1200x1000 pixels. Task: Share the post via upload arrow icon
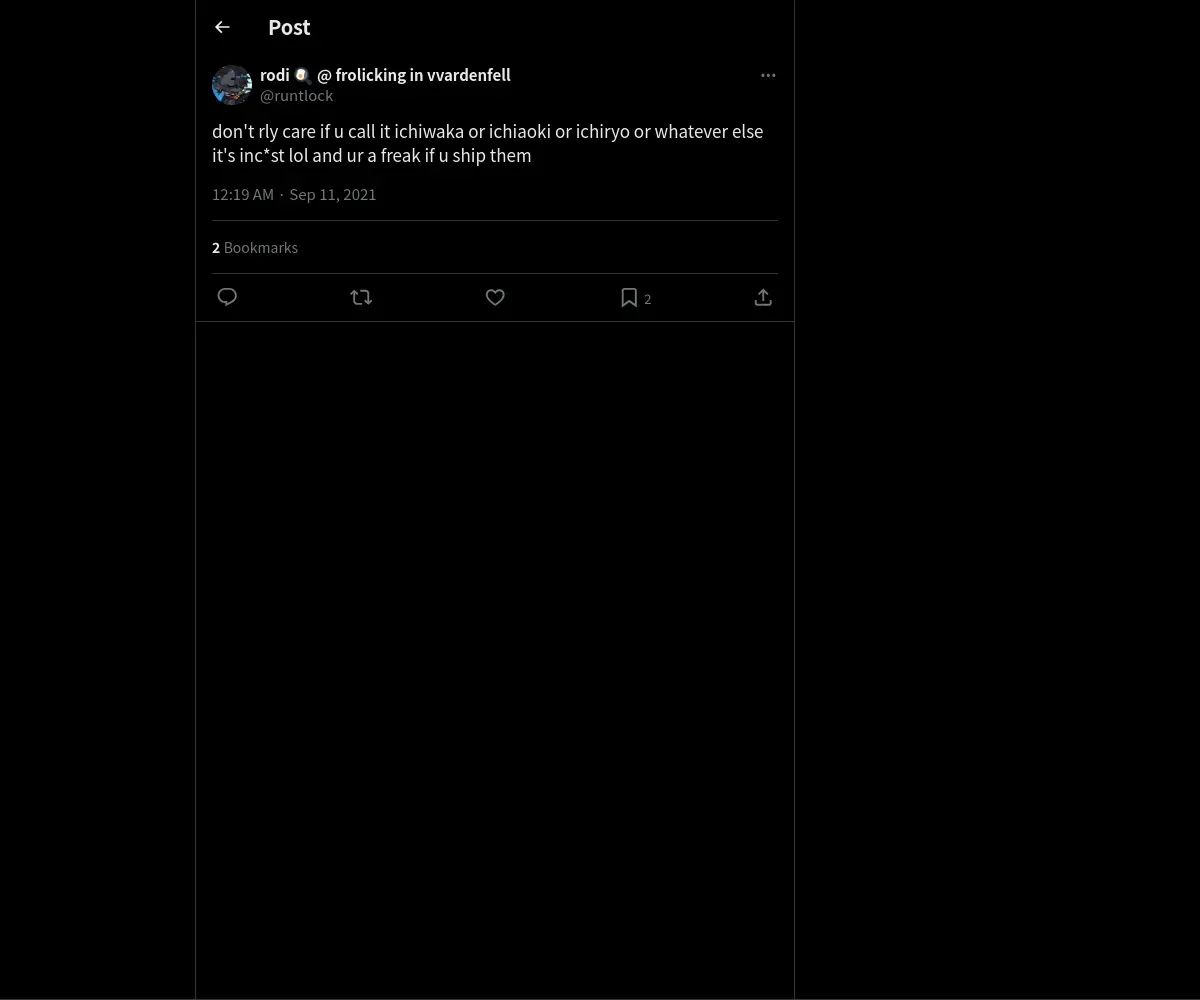tap(763, 297)
